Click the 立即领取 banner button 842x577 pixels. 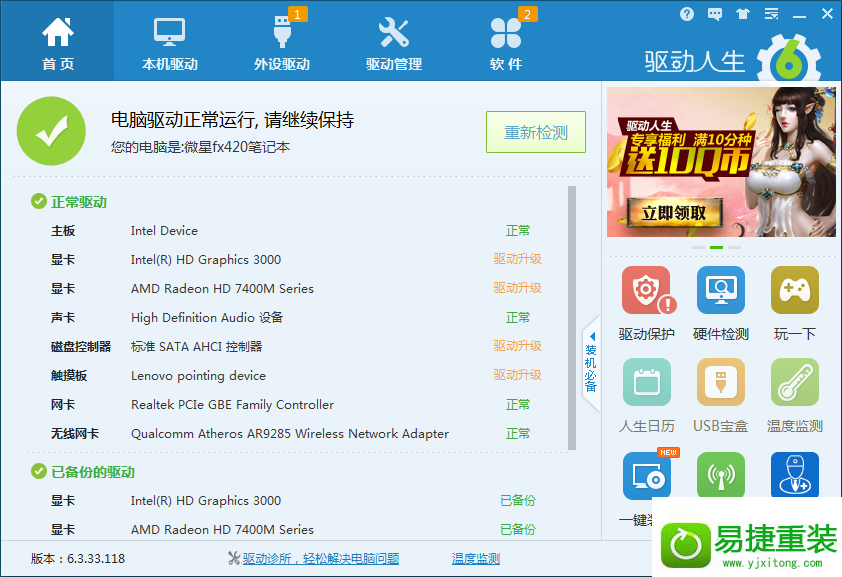click(x=674, y=213)
